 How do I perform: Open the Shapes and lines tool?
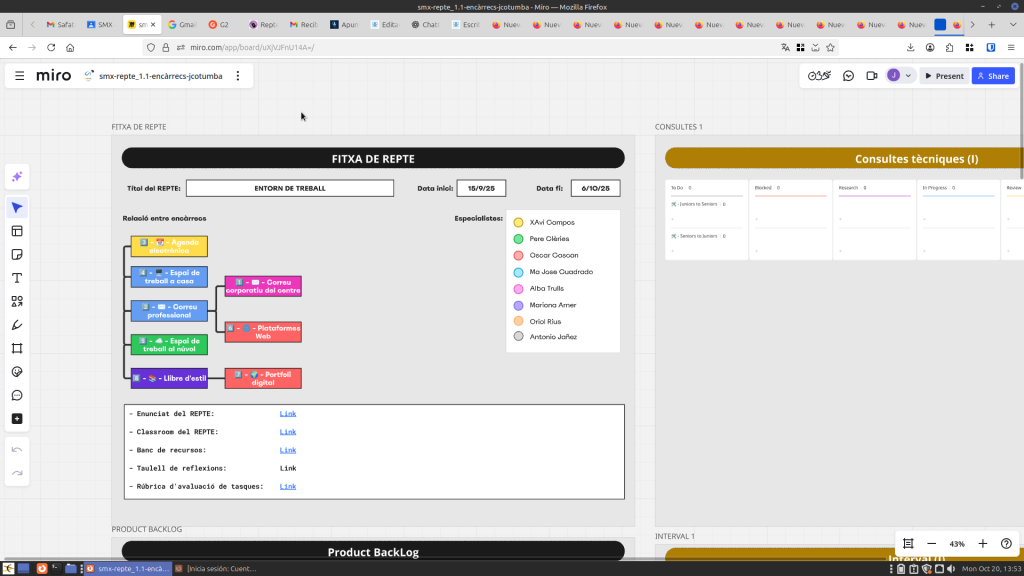pos(17,301)
